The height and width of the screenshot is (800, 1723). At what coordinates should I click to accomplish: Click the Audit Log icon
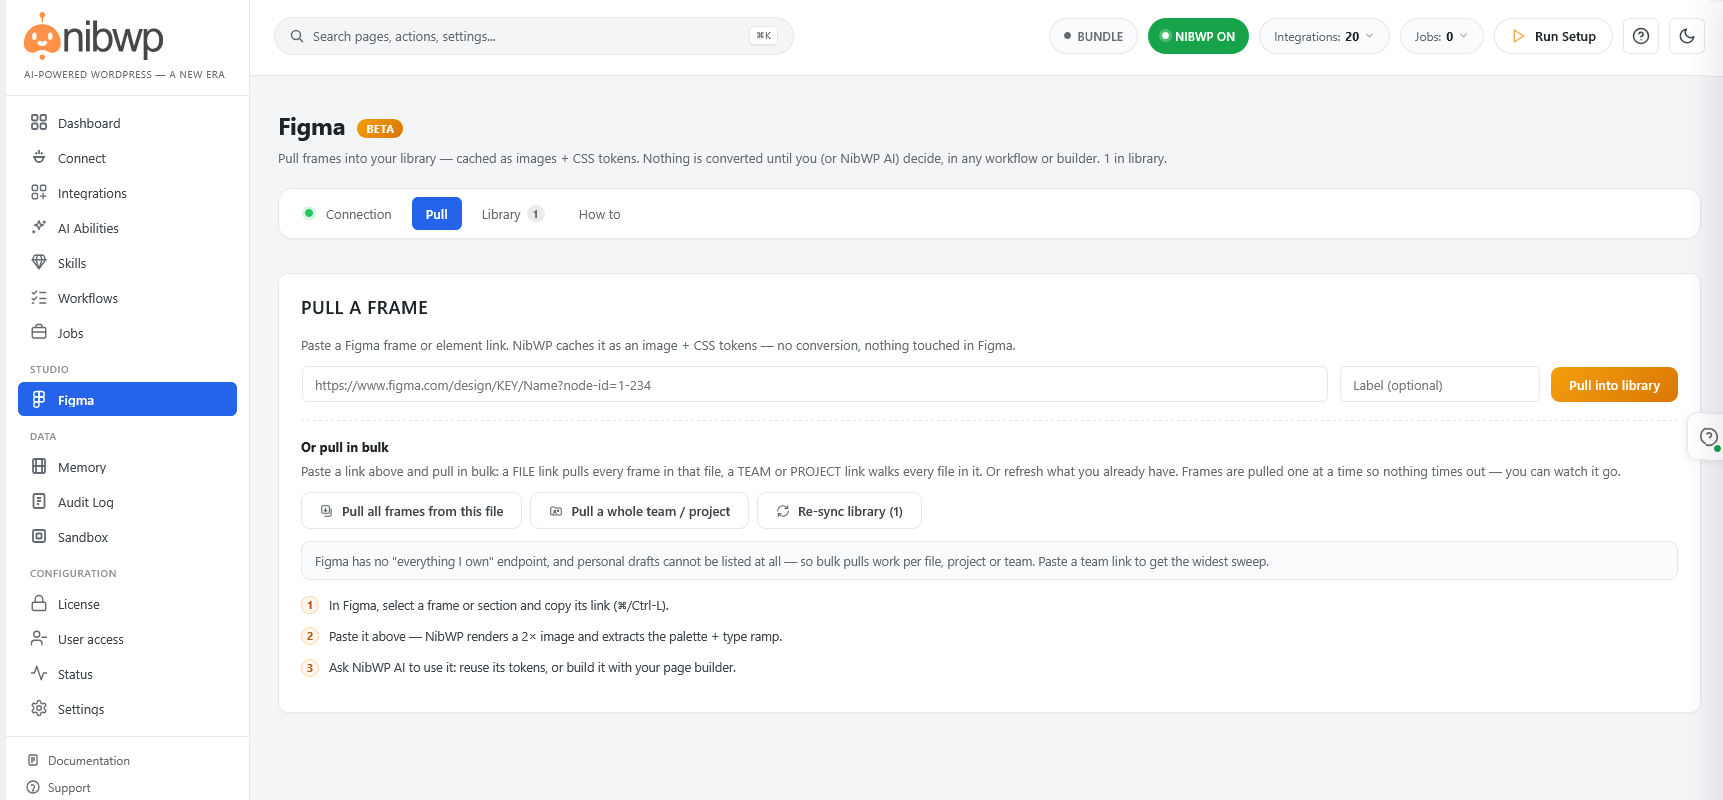[39, 501]
